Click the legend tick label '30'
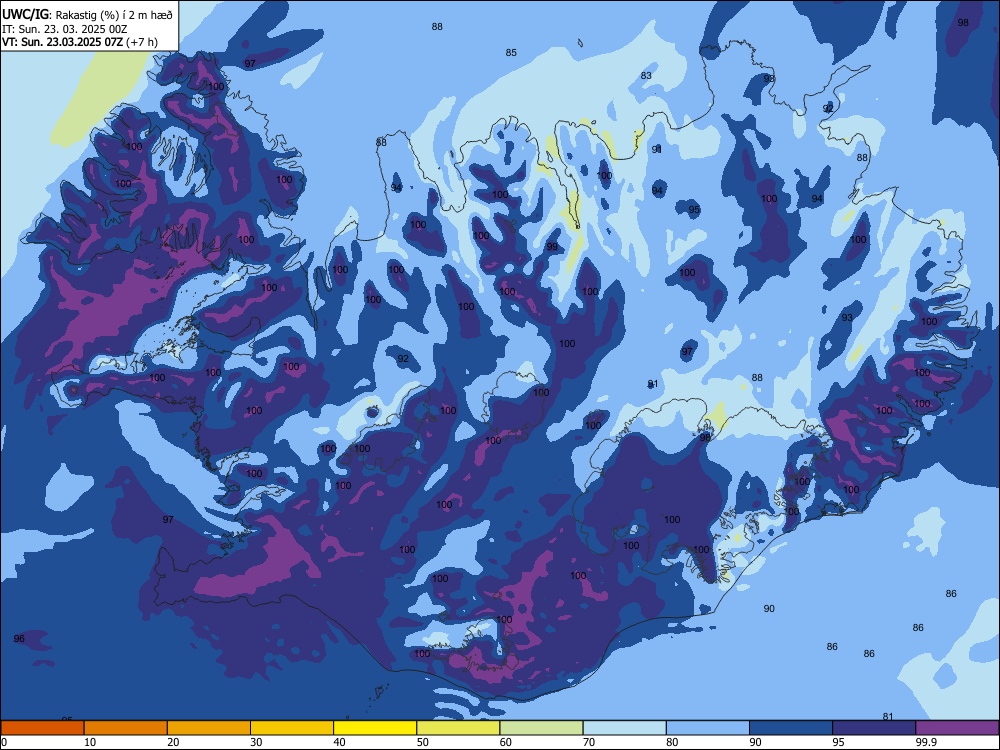The width and height of the screenshot is (1000, 750). click(x=256, y=742)
